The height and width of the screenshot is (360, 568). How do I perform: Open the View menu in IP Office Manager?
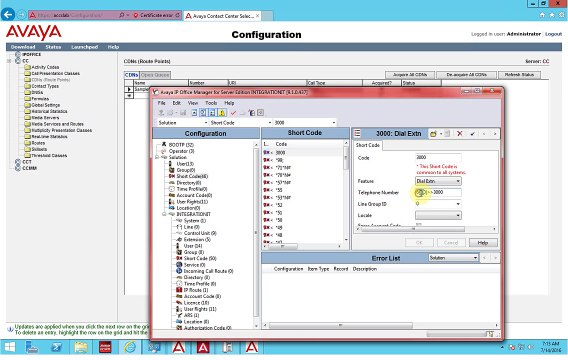coord(193,103)
